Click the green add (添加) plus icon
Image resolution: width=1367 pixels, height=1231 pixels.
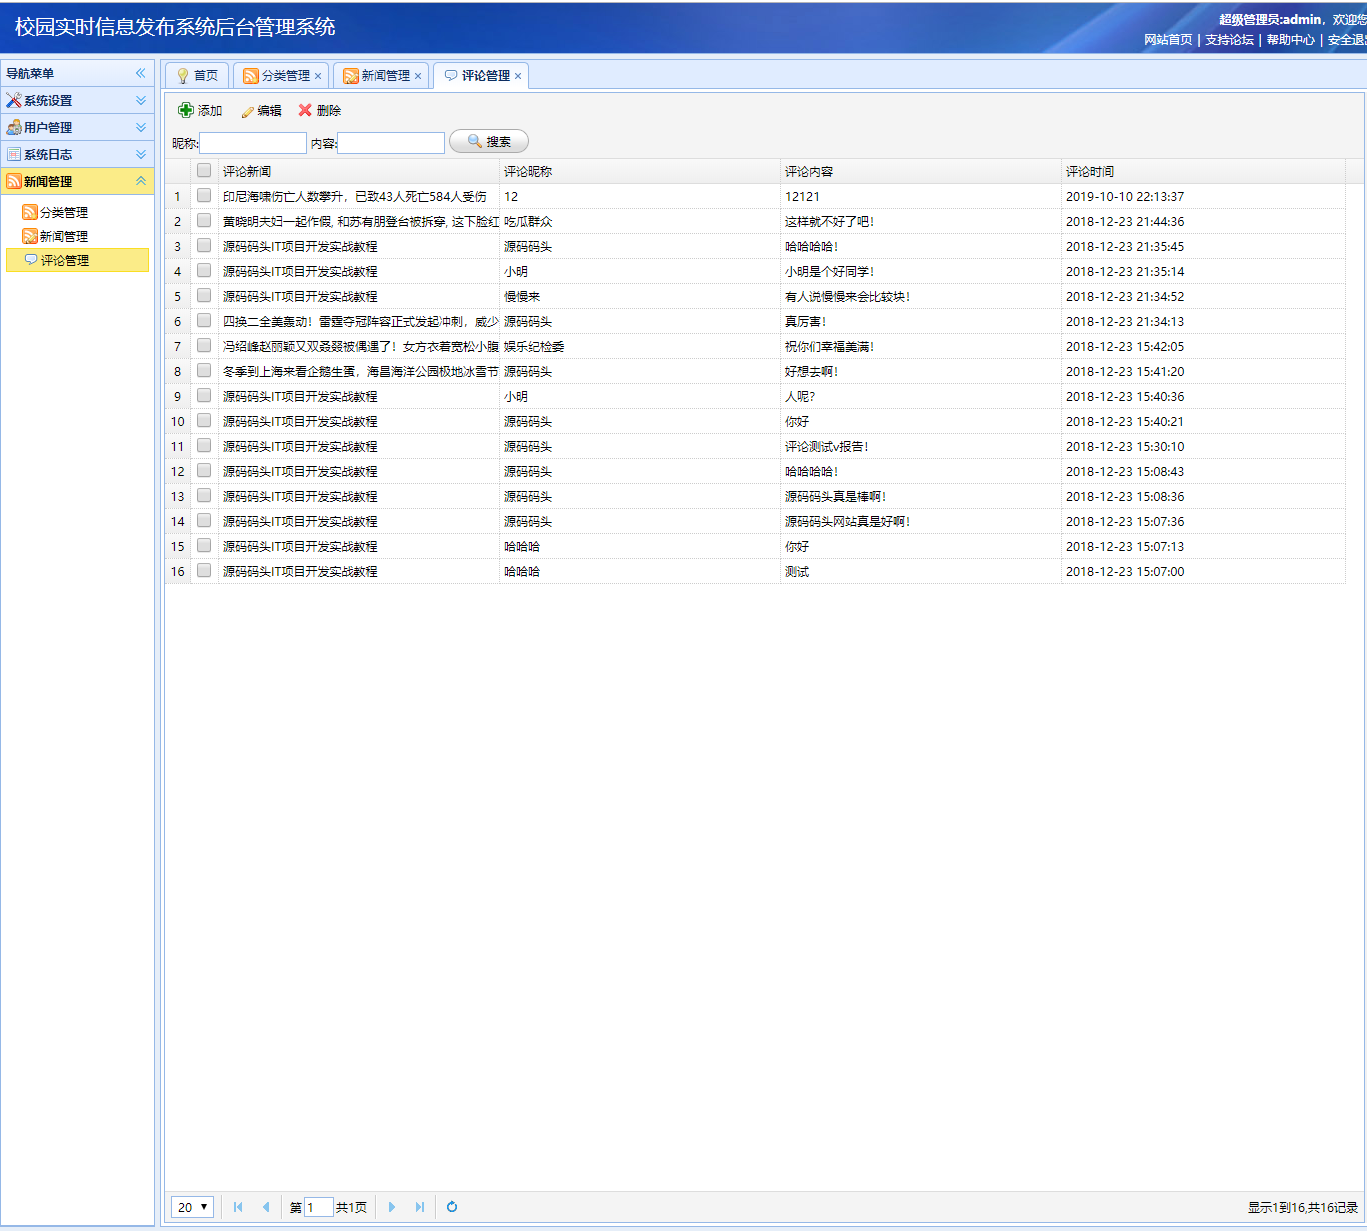186,110
